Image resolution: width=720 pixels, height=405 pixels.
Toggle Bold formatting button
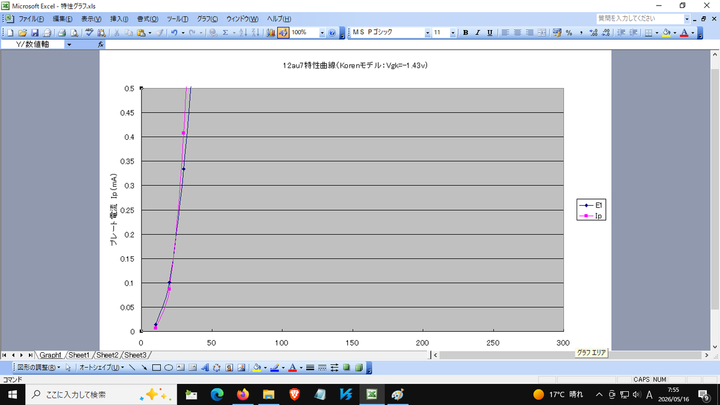pyautogui.click(x=465, y=33)
